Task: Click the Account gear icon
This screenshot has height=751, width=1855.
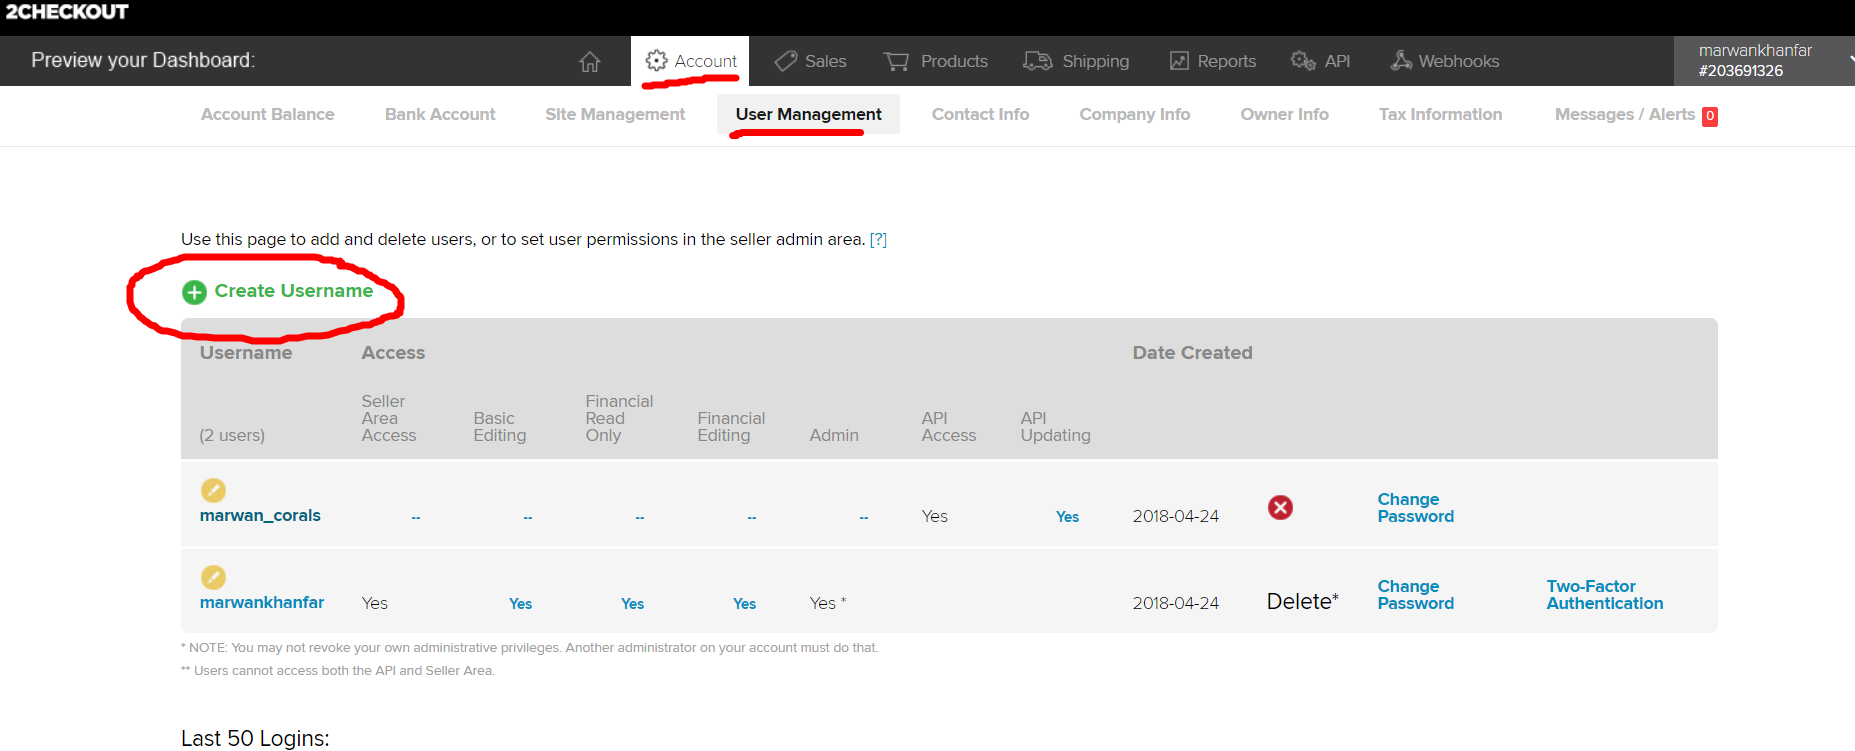Action: click(x=656, y=61)
